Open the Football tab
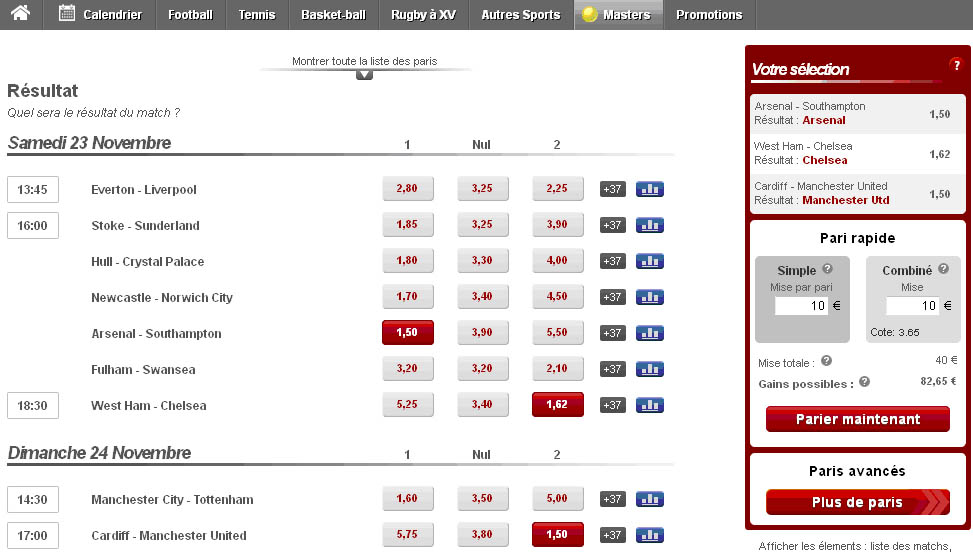 tap(190, 15)
